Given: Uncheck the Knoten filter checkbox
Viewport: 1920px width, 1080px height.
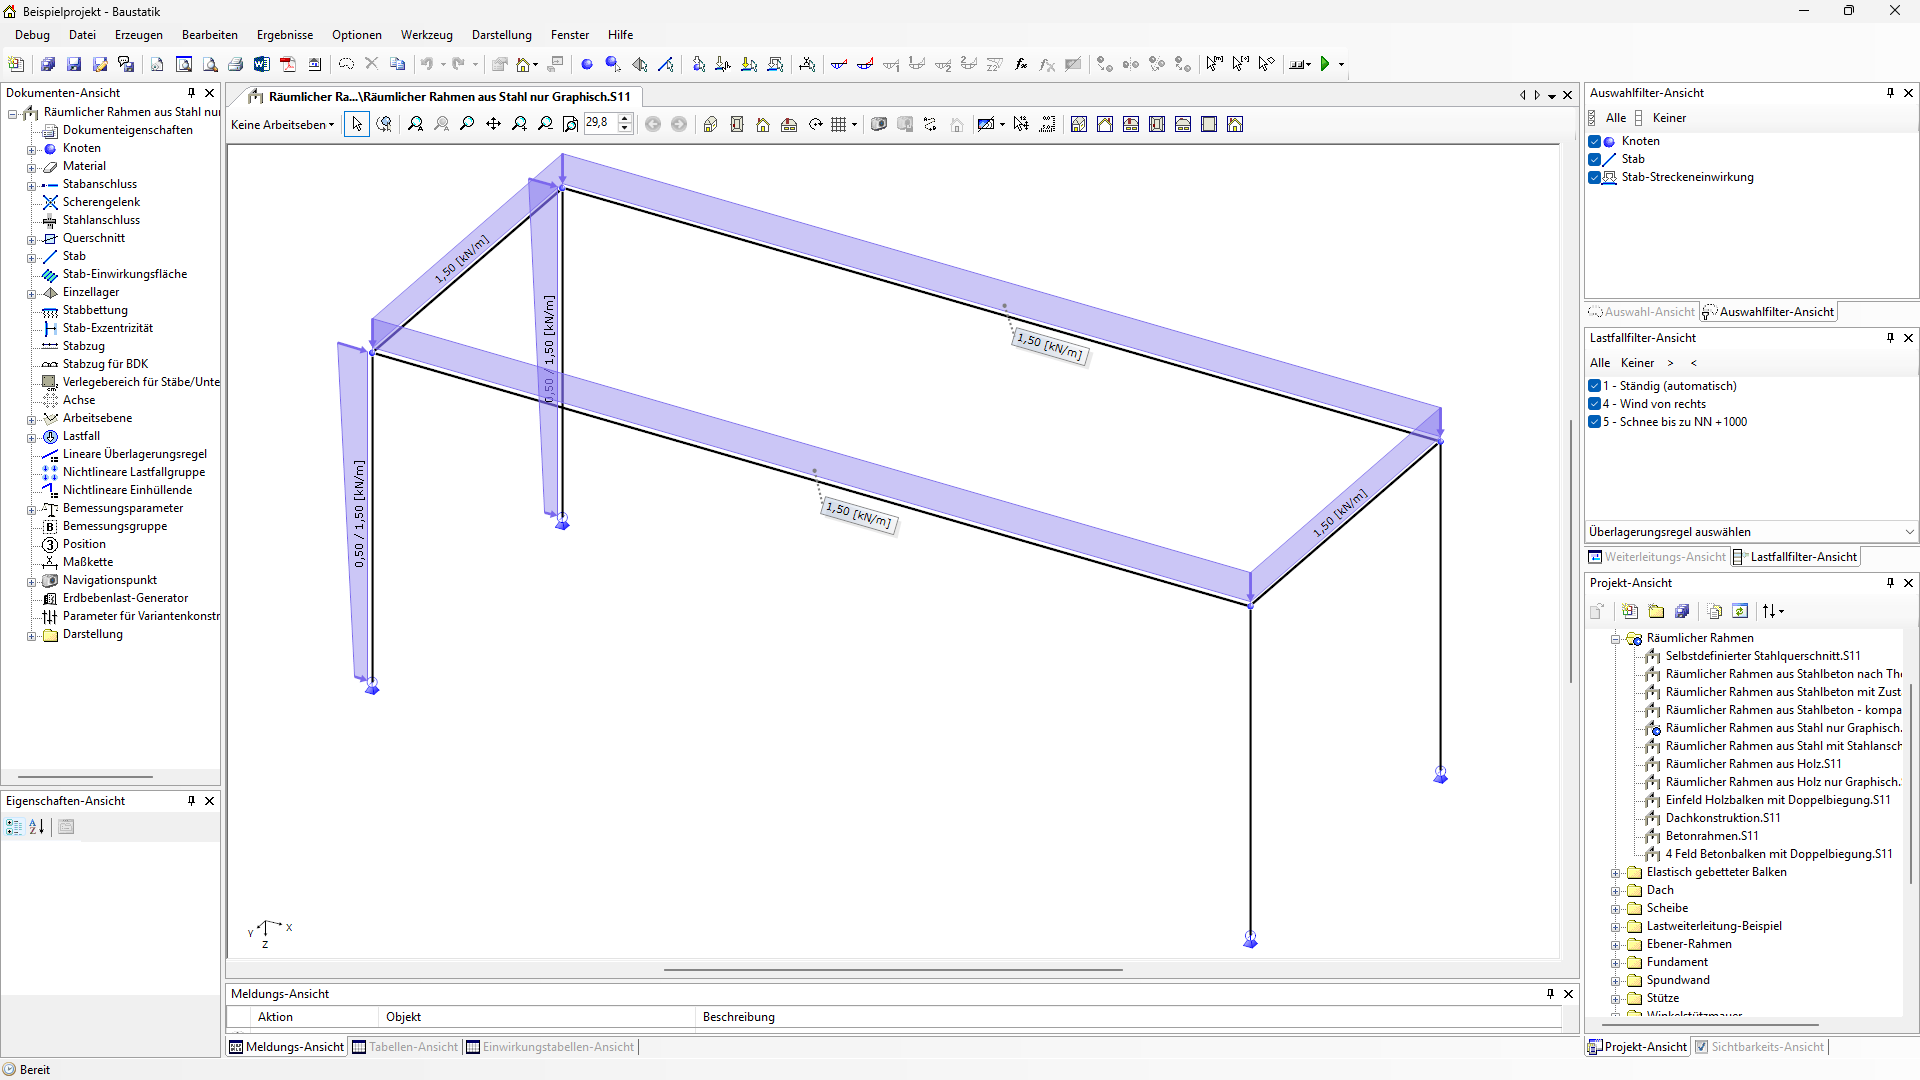Looking at the screenshot, I should (x=1594, y=141).
